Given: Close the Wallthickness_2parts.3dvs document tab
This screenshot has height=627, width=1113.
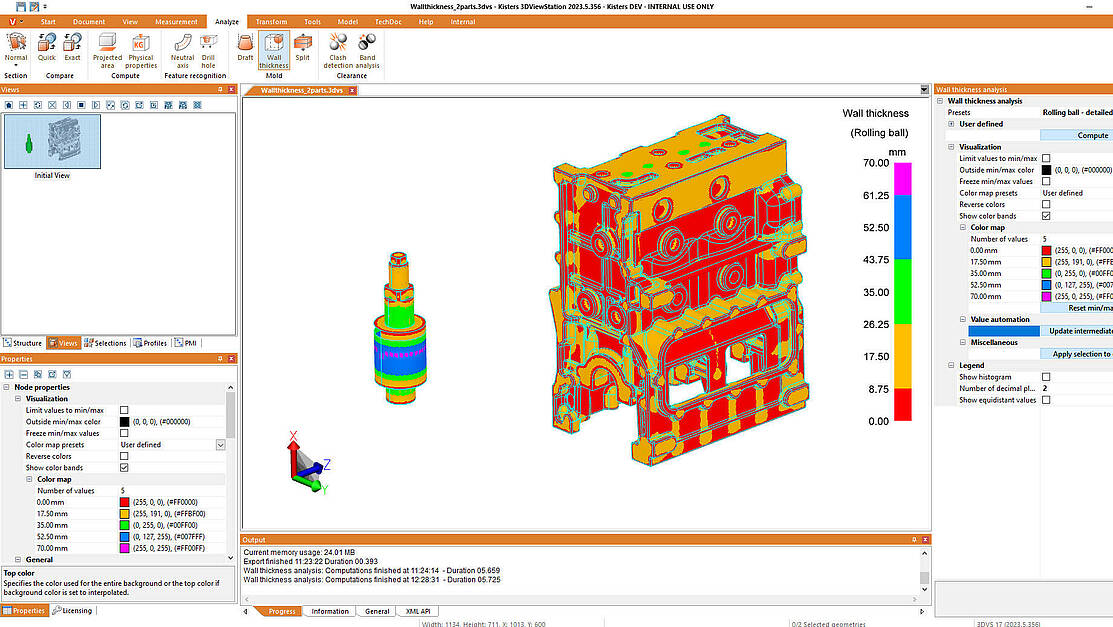Looking at the screenshot, I should pos(352,91).
